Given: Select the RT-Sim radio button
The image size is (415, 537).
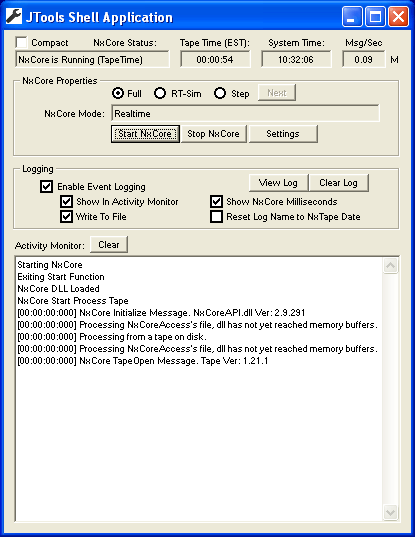Looking at the screenshot, I should tap(160, 93).
